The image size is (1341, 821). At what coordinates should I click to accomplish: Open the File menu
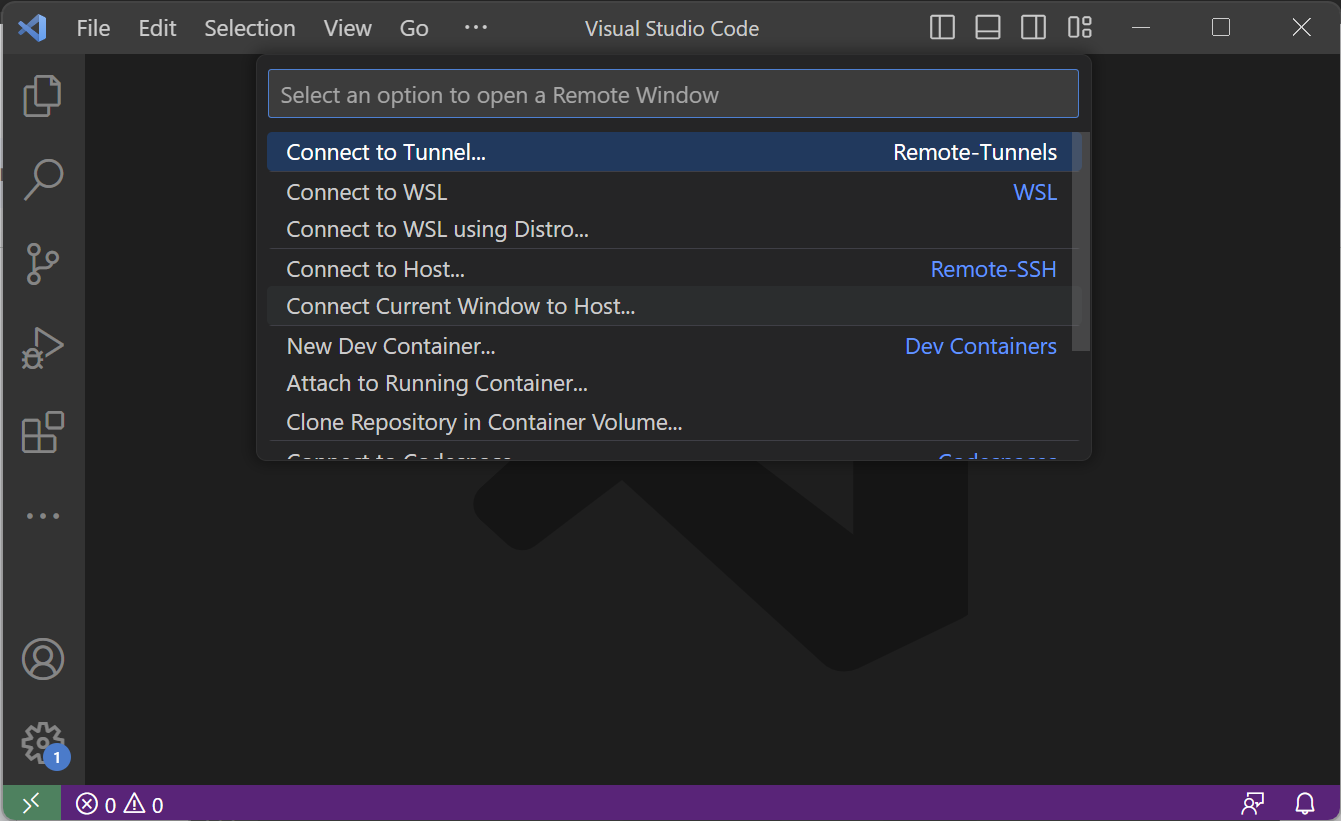tap(93, 28)
